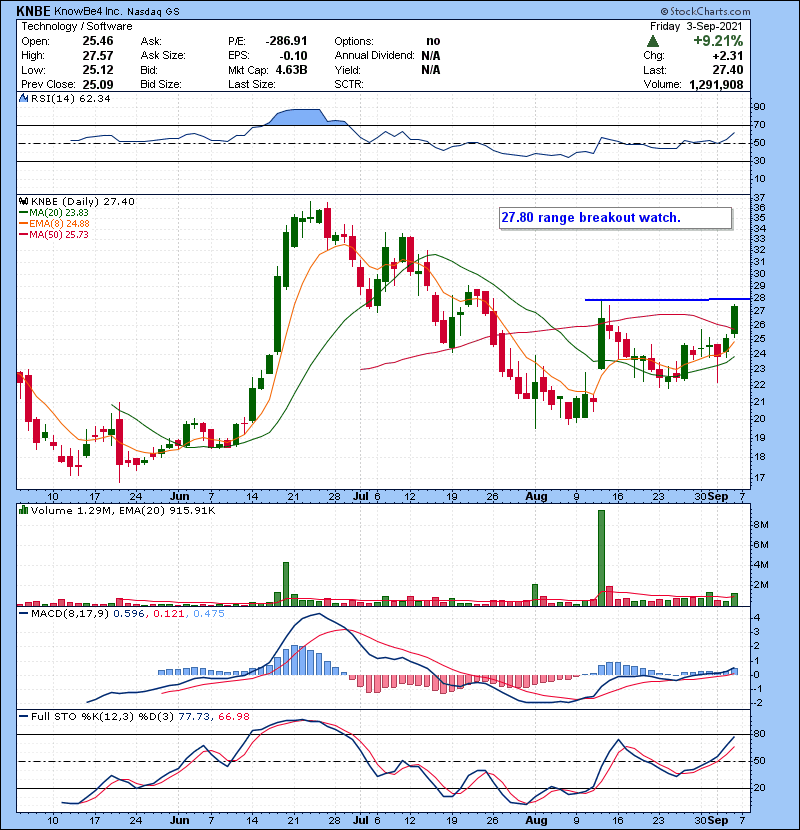
Task: Click the Mkt Cap value 4.63B
Action: (291, 70)
